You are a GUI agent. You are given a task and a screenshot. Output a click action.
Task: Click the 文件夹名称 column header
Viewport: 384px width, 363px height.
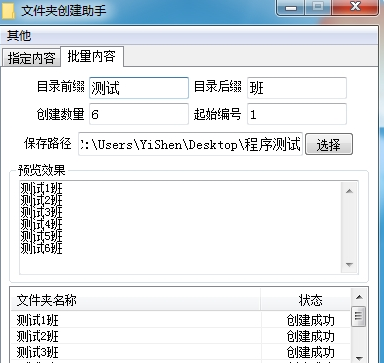click(136, 300)
